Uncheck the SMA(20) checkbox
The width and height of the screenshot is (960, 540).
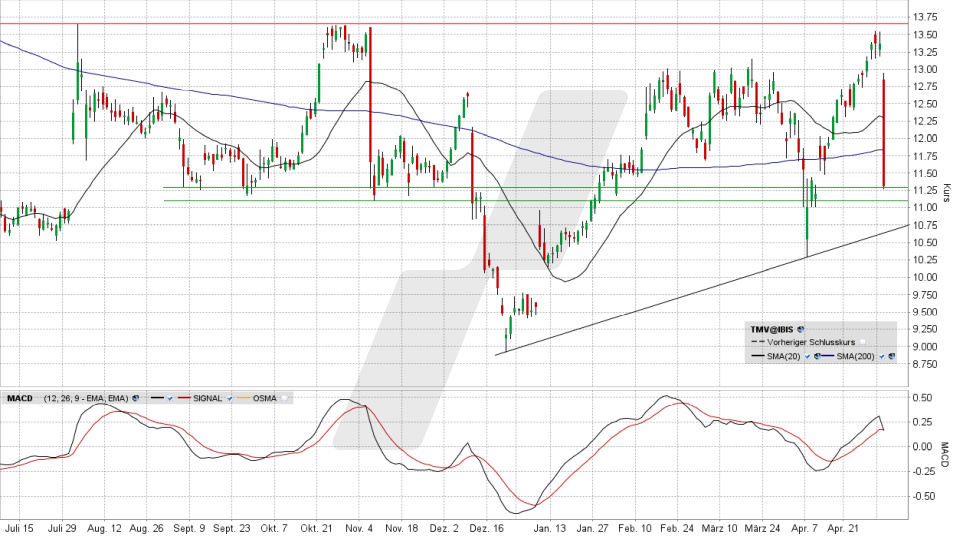click(x=808, y=356)
